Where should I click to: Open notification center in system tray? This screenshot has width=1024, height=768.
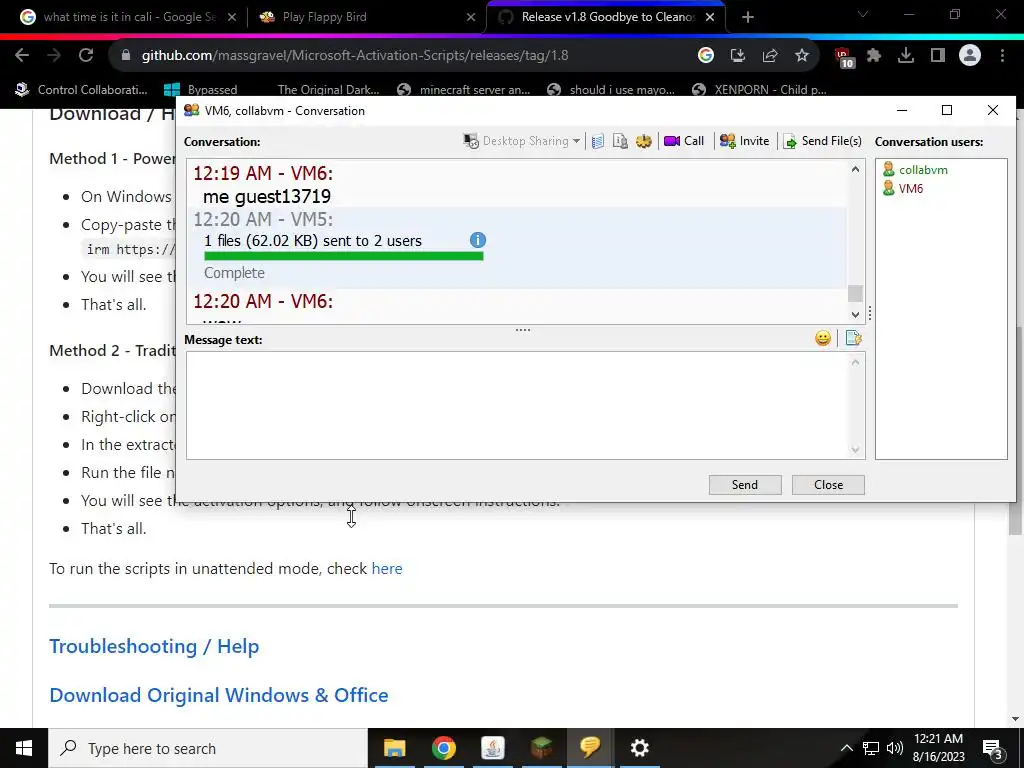(x=993, y=749)
